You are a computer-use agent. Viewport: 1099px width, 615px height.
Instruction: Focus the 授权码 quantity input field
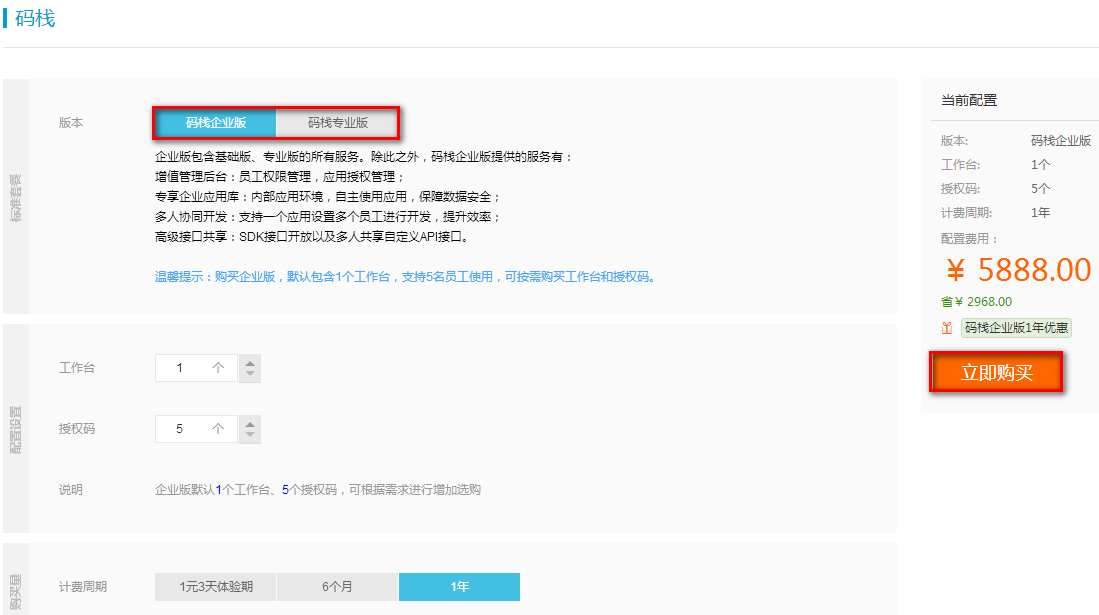(196, 428)
